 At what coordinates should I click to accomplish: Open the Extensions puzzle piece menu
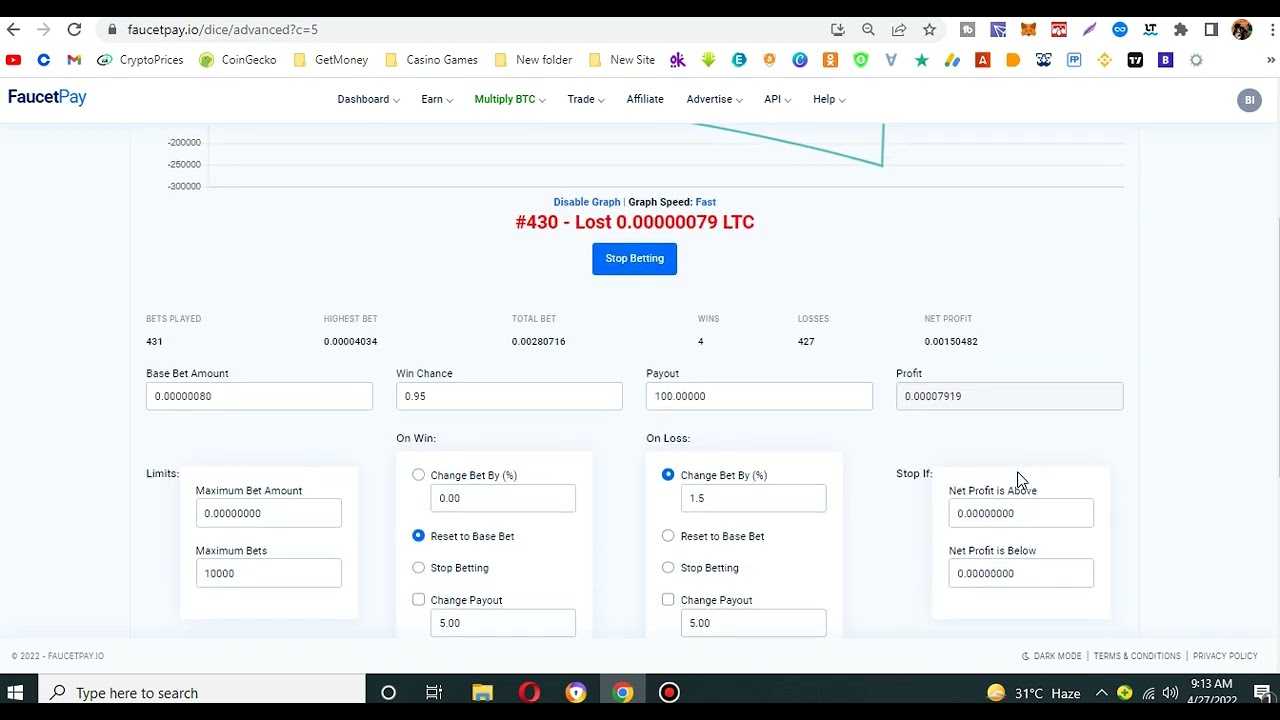click(1181, 30)
